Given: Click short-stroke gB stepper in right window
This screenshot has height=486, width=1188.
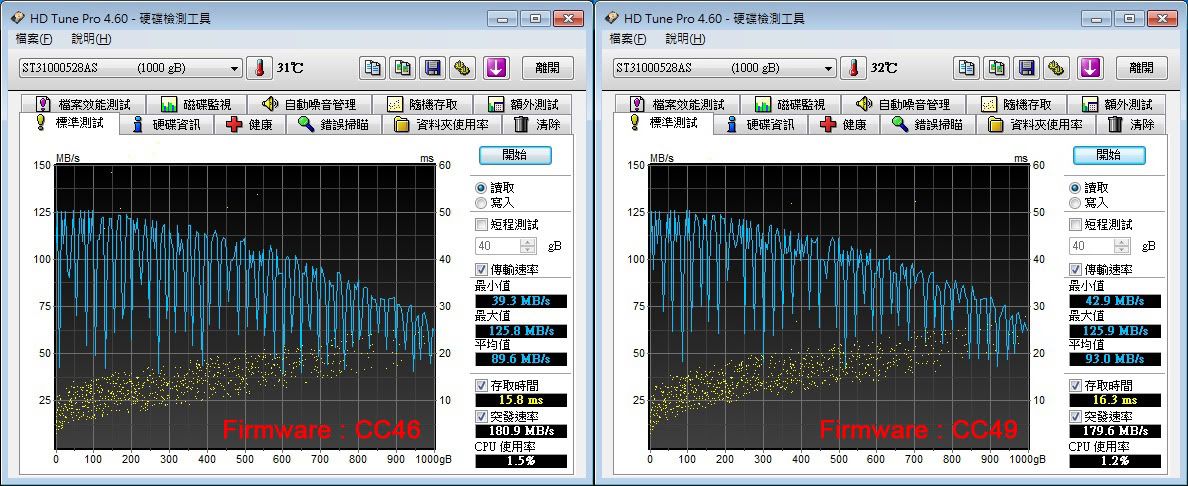Looking at the screenshot, I should [1123, 246].
